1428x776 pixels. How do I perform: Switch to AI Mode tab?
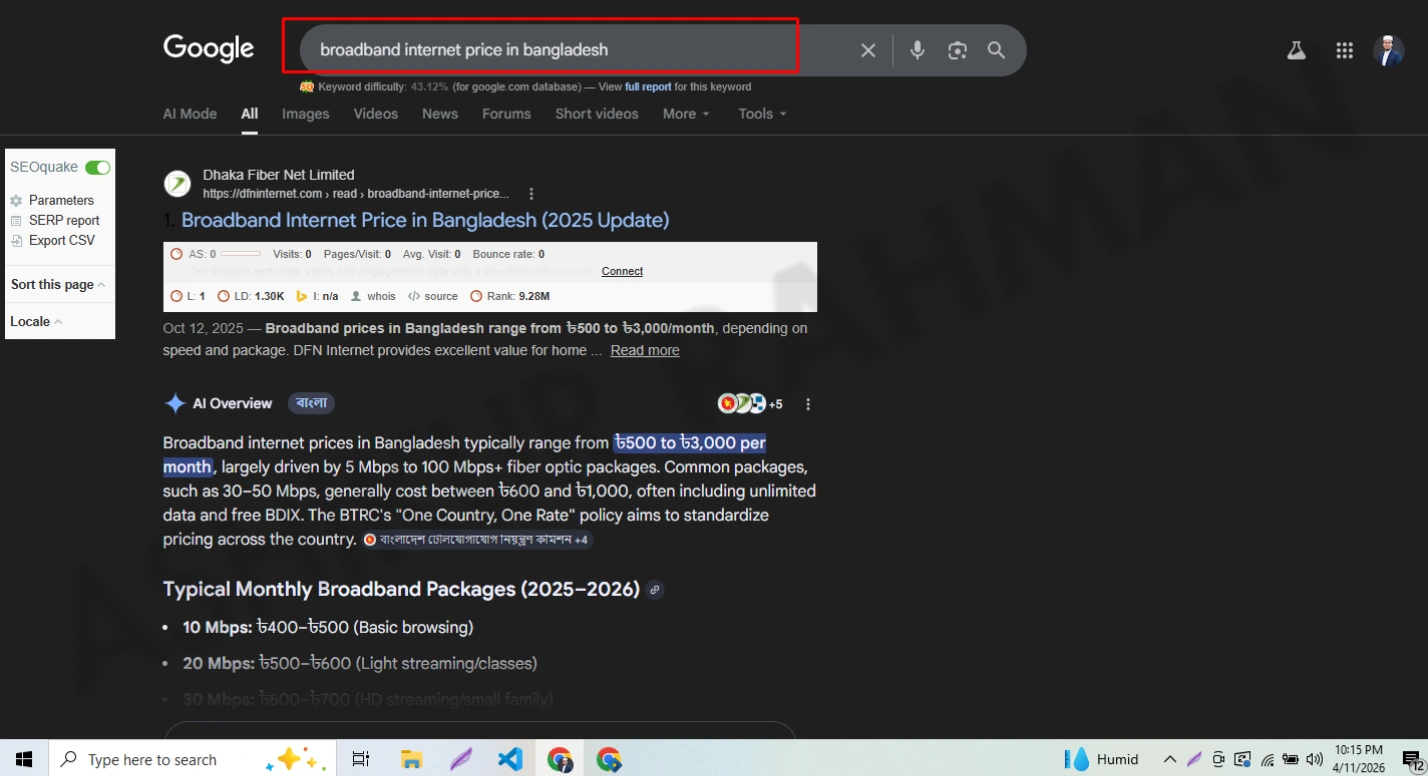click(x=190, y=114)
